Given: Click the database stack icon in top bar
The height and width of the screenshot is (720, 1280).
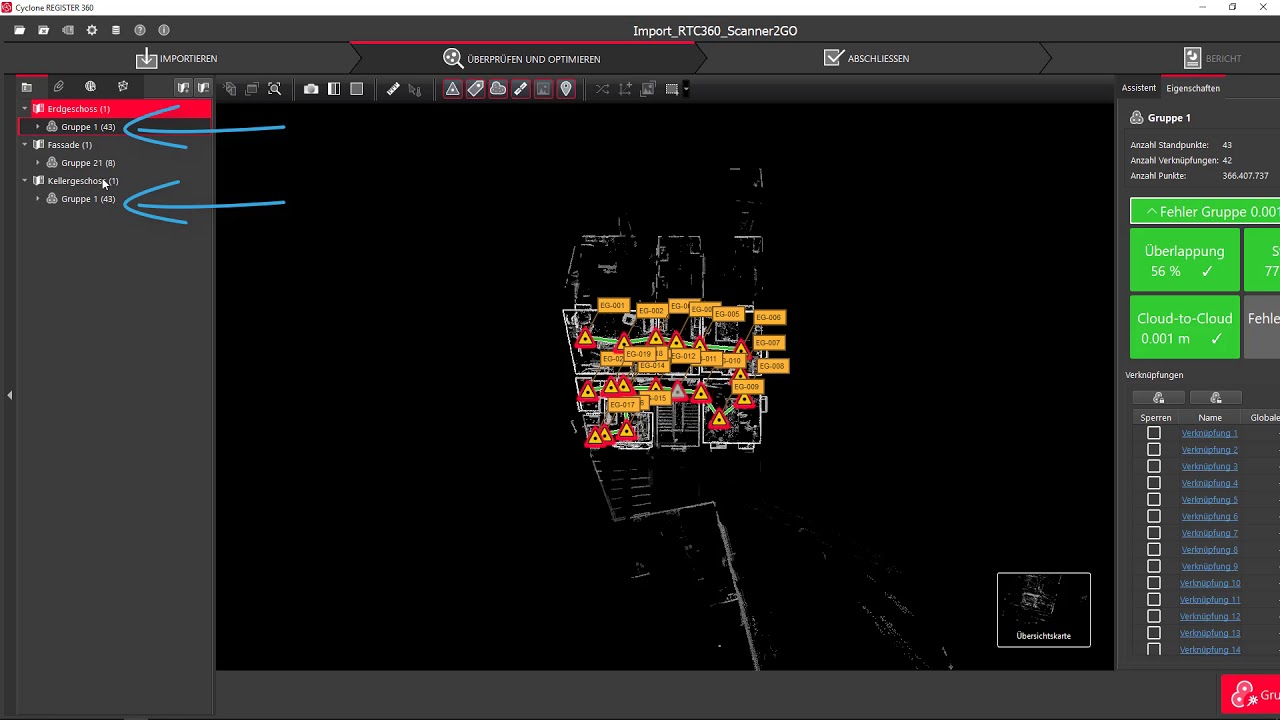Looking at the screenshot, I should 116,31.
